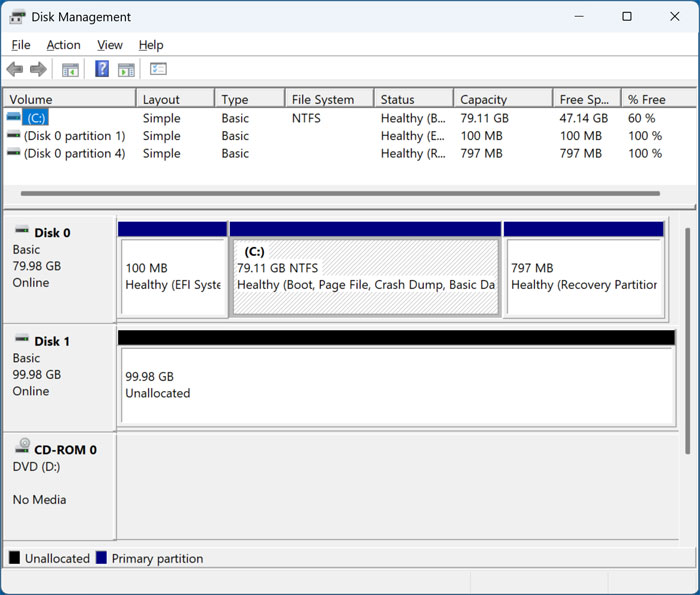Screen dimensions: 700x595
Task: Click the vertical scrollbar in disk pane
Action: [688, 341]
